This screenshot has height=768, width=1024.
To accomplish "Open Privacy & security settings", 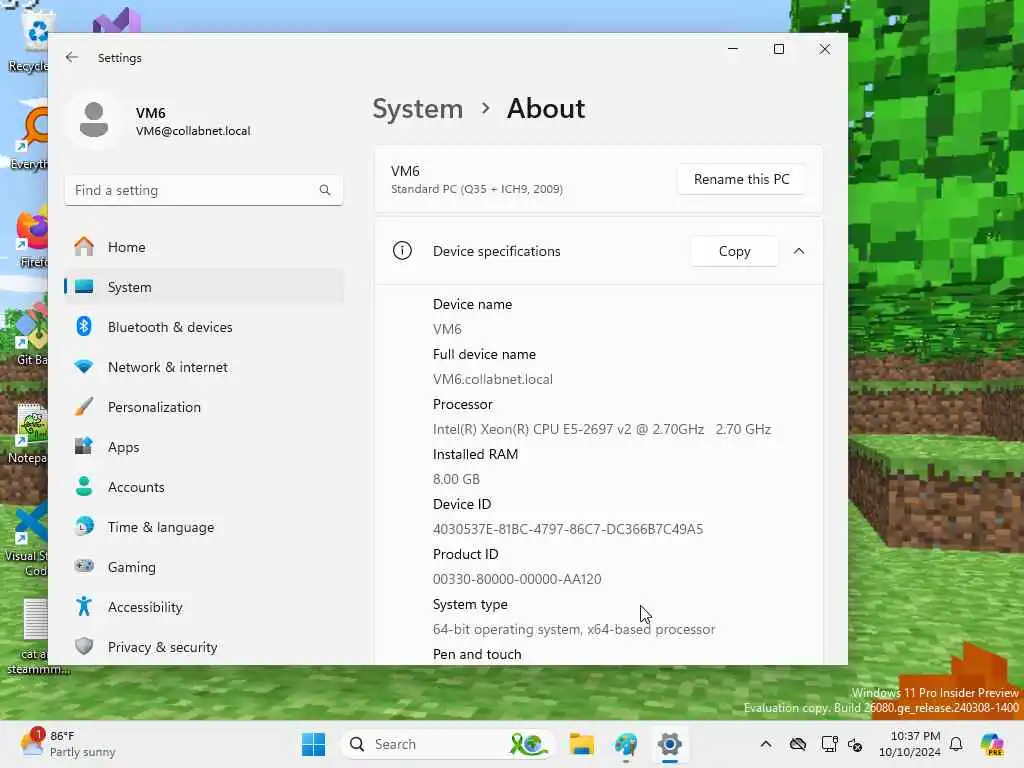I will click(x=204, y=647).
